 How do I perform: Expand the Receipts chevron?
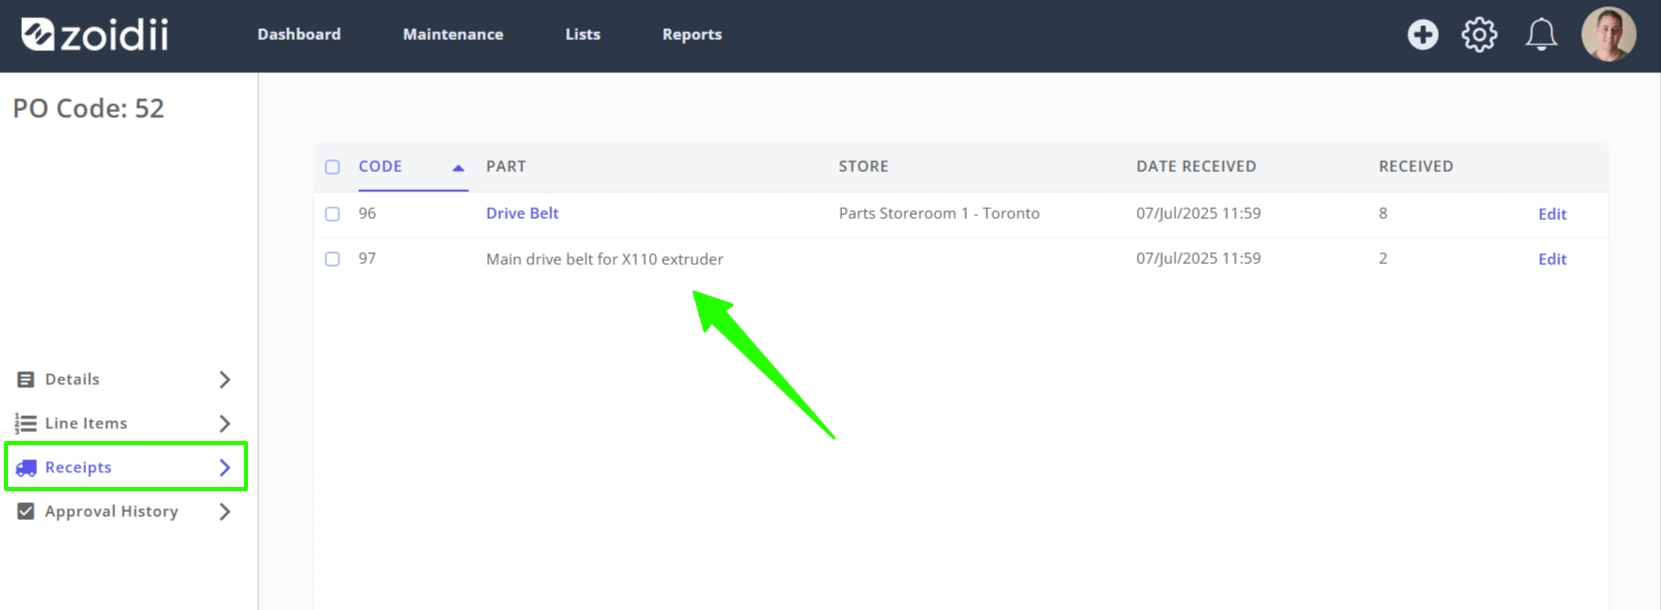(x=225, y=467)
